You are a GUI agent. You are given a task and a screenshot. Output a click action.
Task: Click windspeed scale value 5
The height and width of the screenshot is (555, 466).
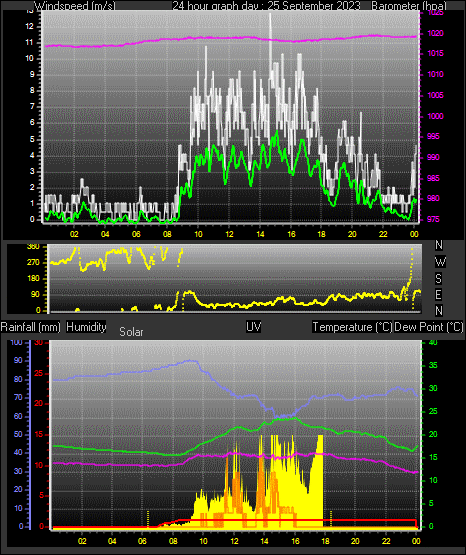(32, 139)
